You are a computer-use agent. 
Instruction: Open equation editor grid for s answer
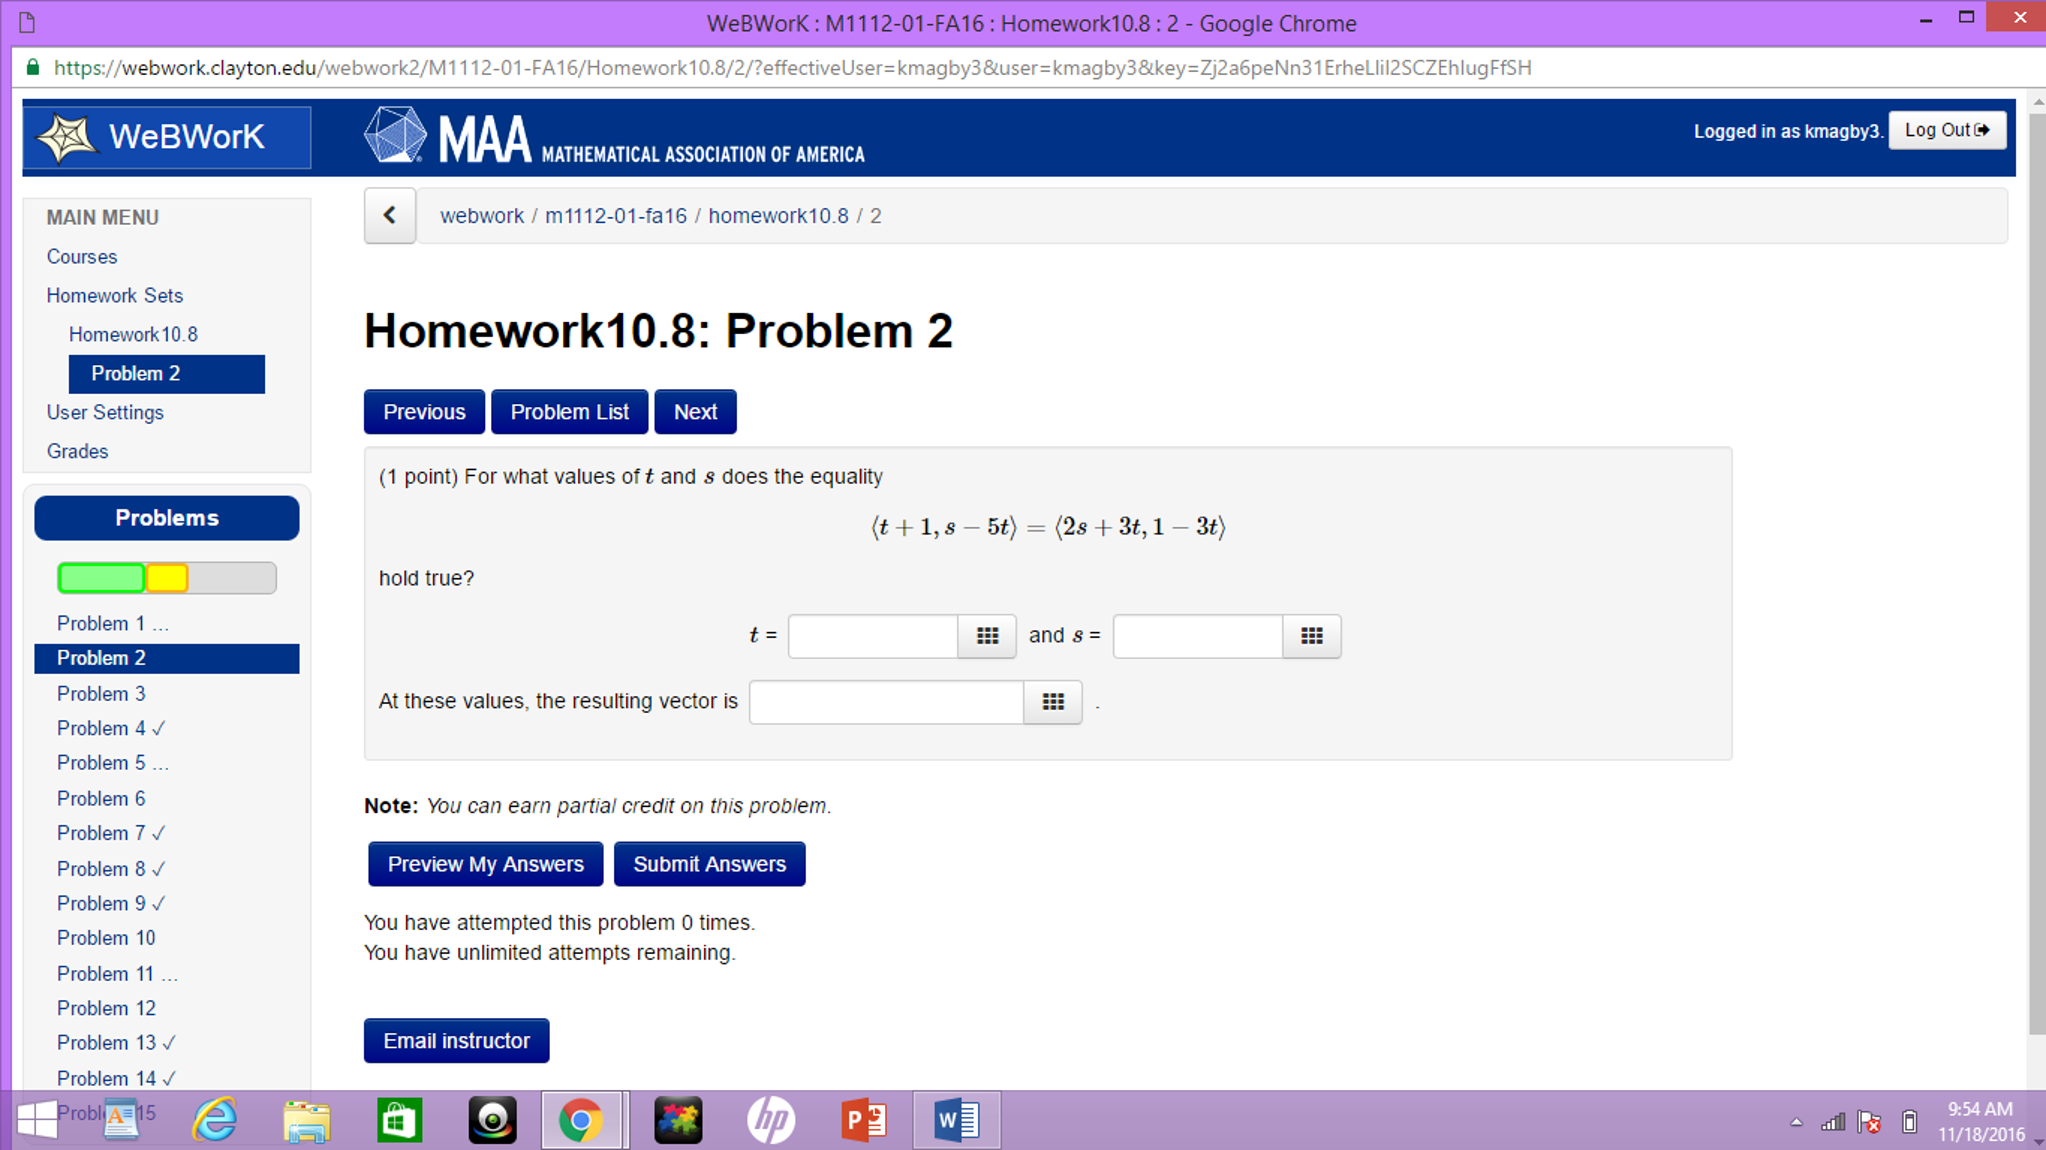1311,636
